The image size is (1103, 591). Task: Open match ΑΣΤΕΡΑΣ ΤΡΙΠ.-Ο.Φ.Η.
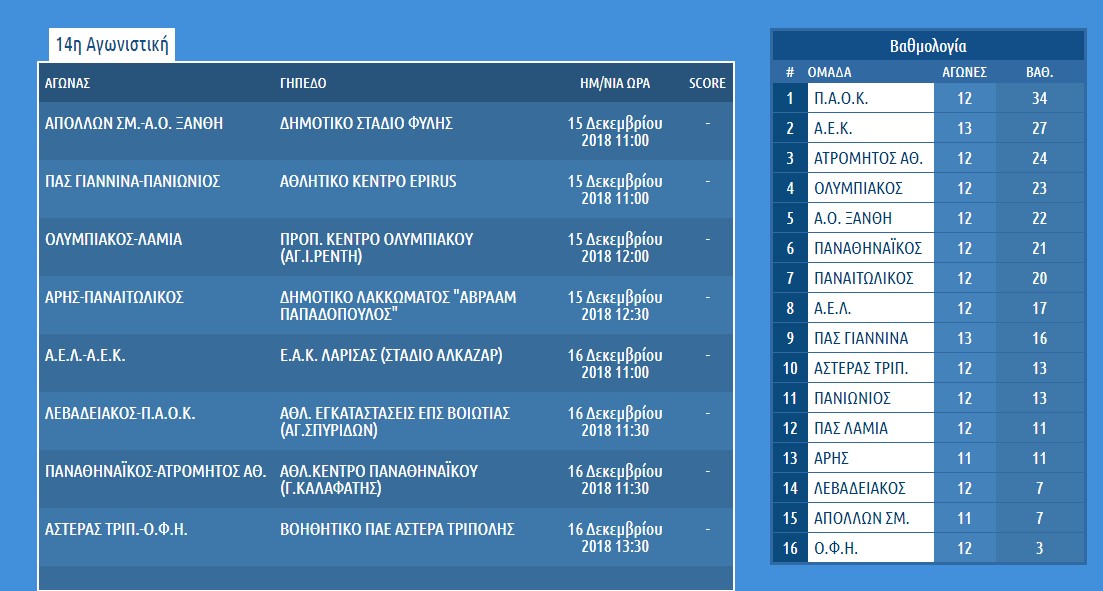(116, 529)
